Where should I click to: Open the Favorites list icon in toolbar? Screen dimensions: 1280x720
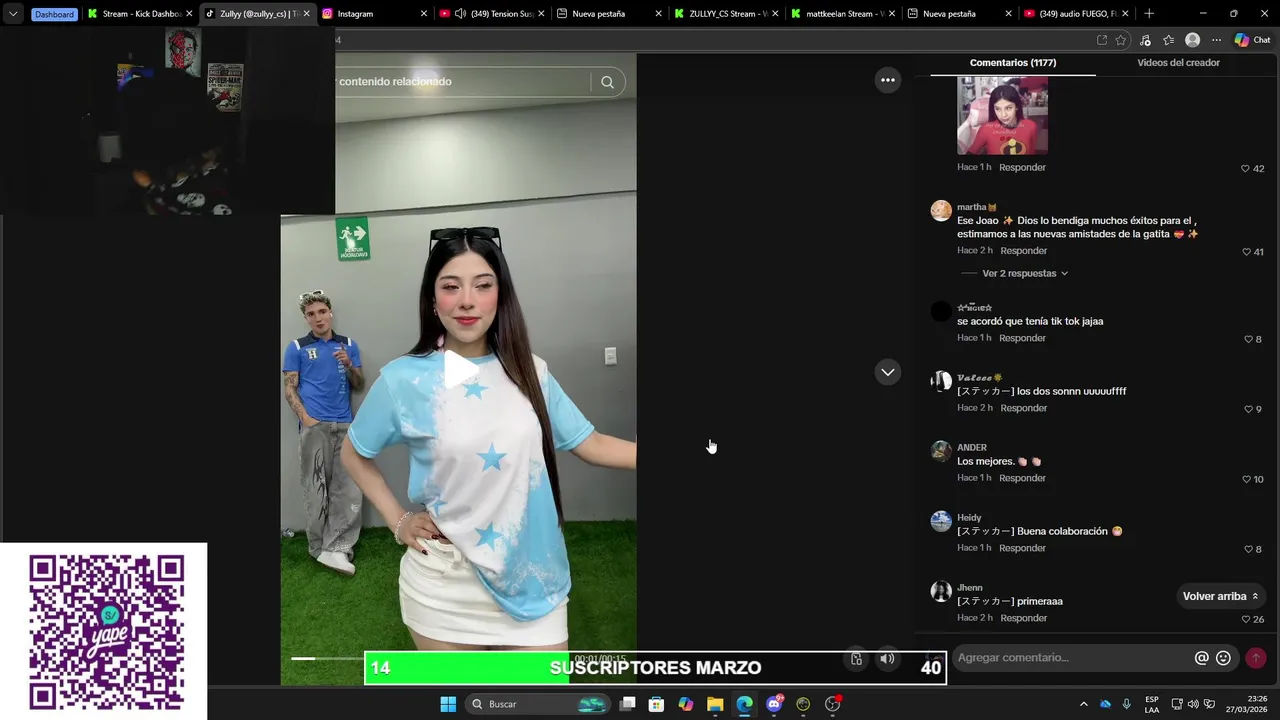1168,40
